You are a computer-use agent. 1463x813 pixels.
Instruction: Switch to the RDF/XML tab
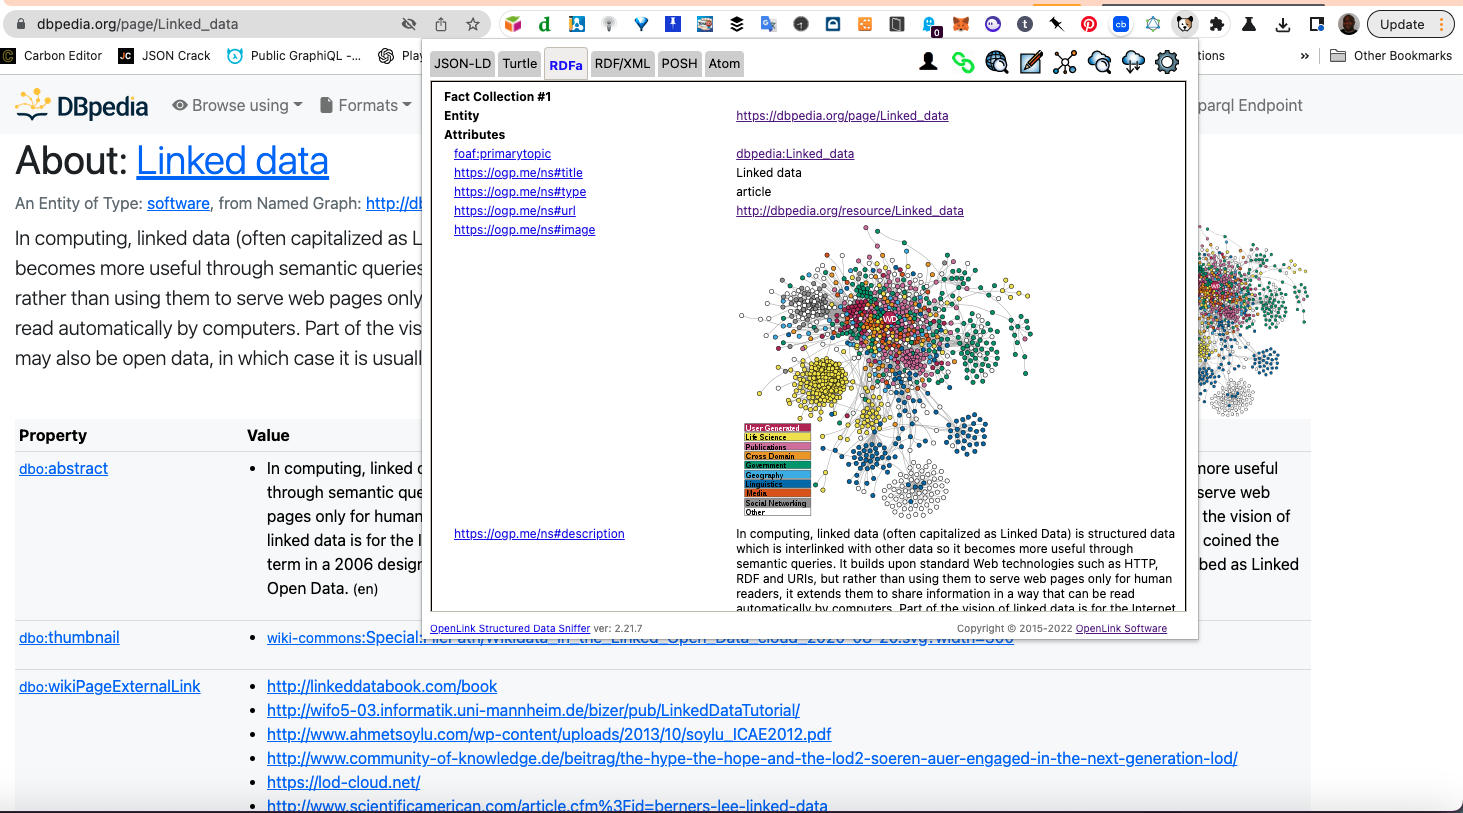click(622, 63)
